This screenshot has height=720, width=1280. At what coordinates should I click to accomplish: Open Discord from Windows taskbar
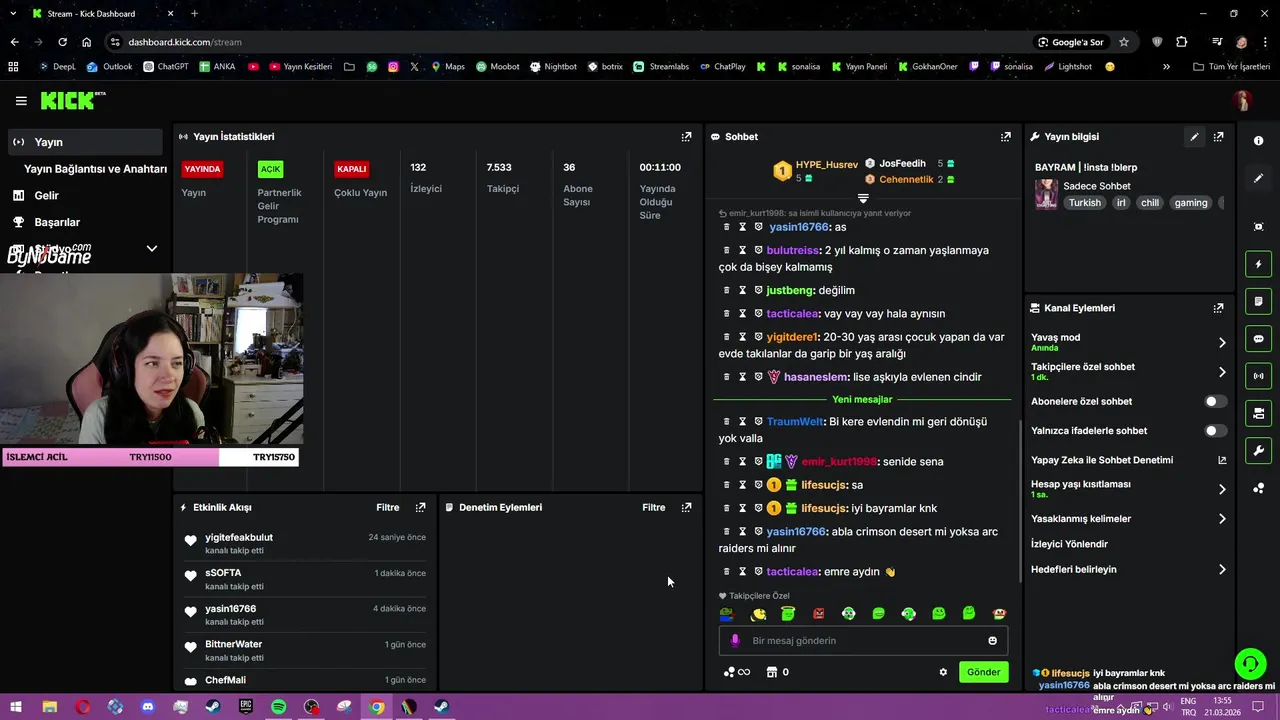148,707
